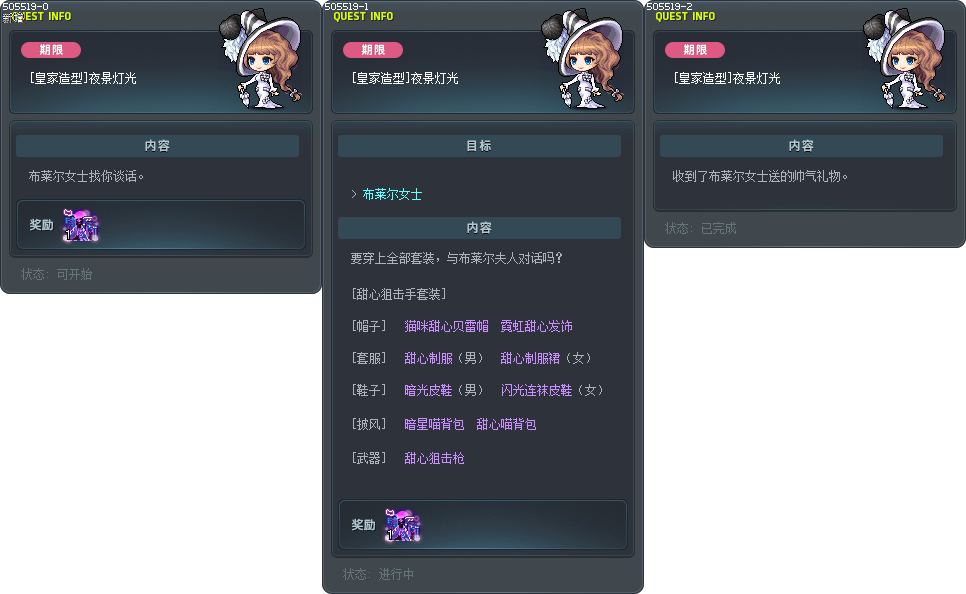The image size is (966, 594).
Task: Expand the arrow beside 布莱尔女士
Action: (354, 194)
